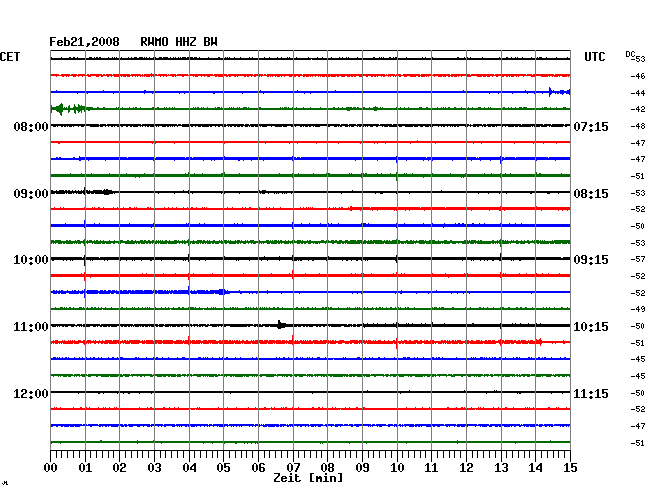The height and width of the screenshot is (494, 650).
Task: Click the -42 DC offset value
Action: tap(638, 109)
